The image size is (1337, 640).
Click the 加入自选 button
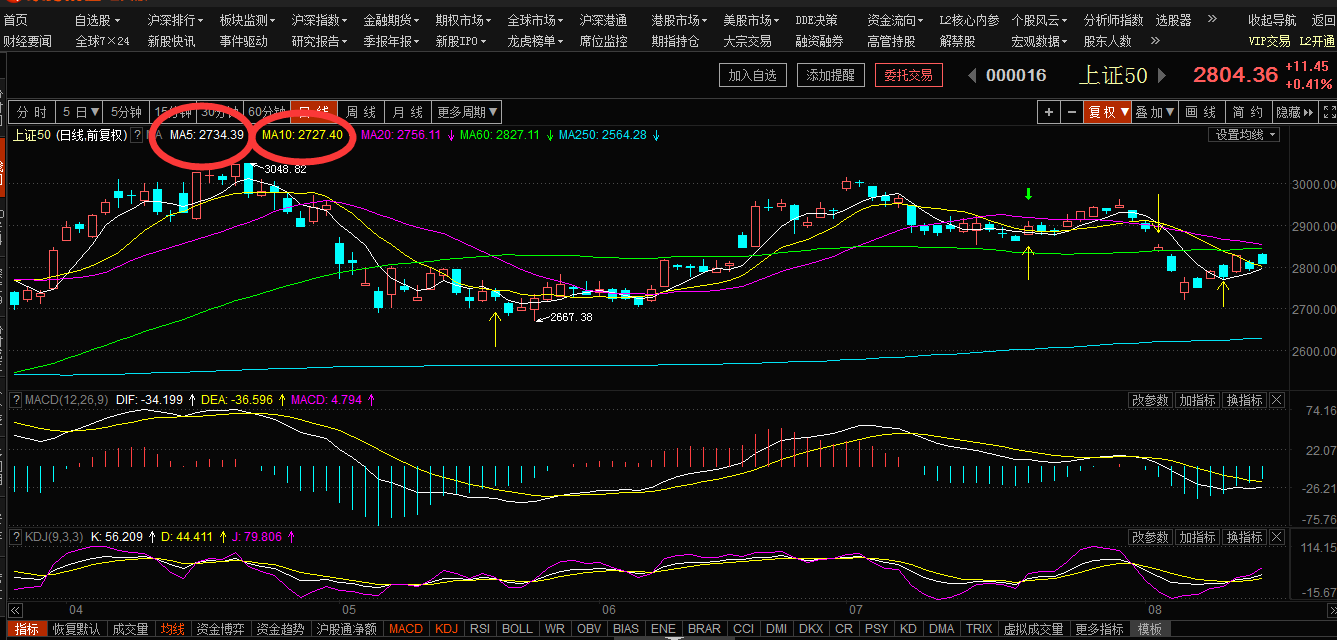(x=753, y=75)
